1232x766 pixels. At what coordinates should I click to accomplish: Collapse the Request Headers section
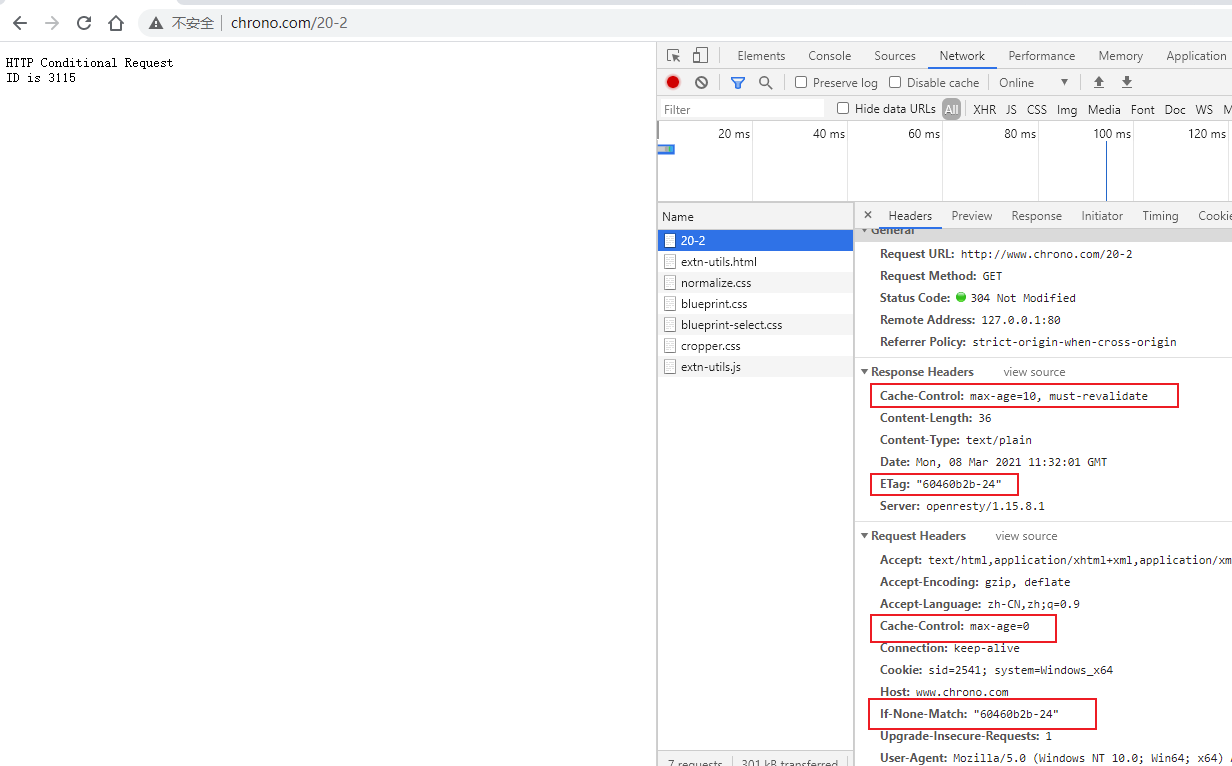pyautogui.click(x=865, y=536)
